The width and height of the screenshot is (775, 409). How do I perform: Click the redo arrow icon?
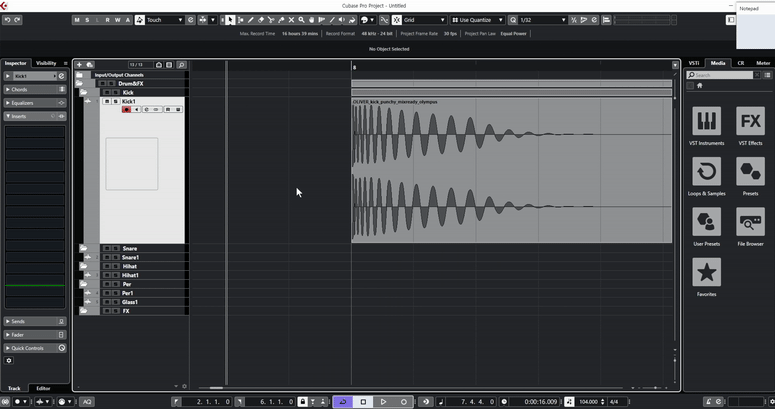click(17, 20)
